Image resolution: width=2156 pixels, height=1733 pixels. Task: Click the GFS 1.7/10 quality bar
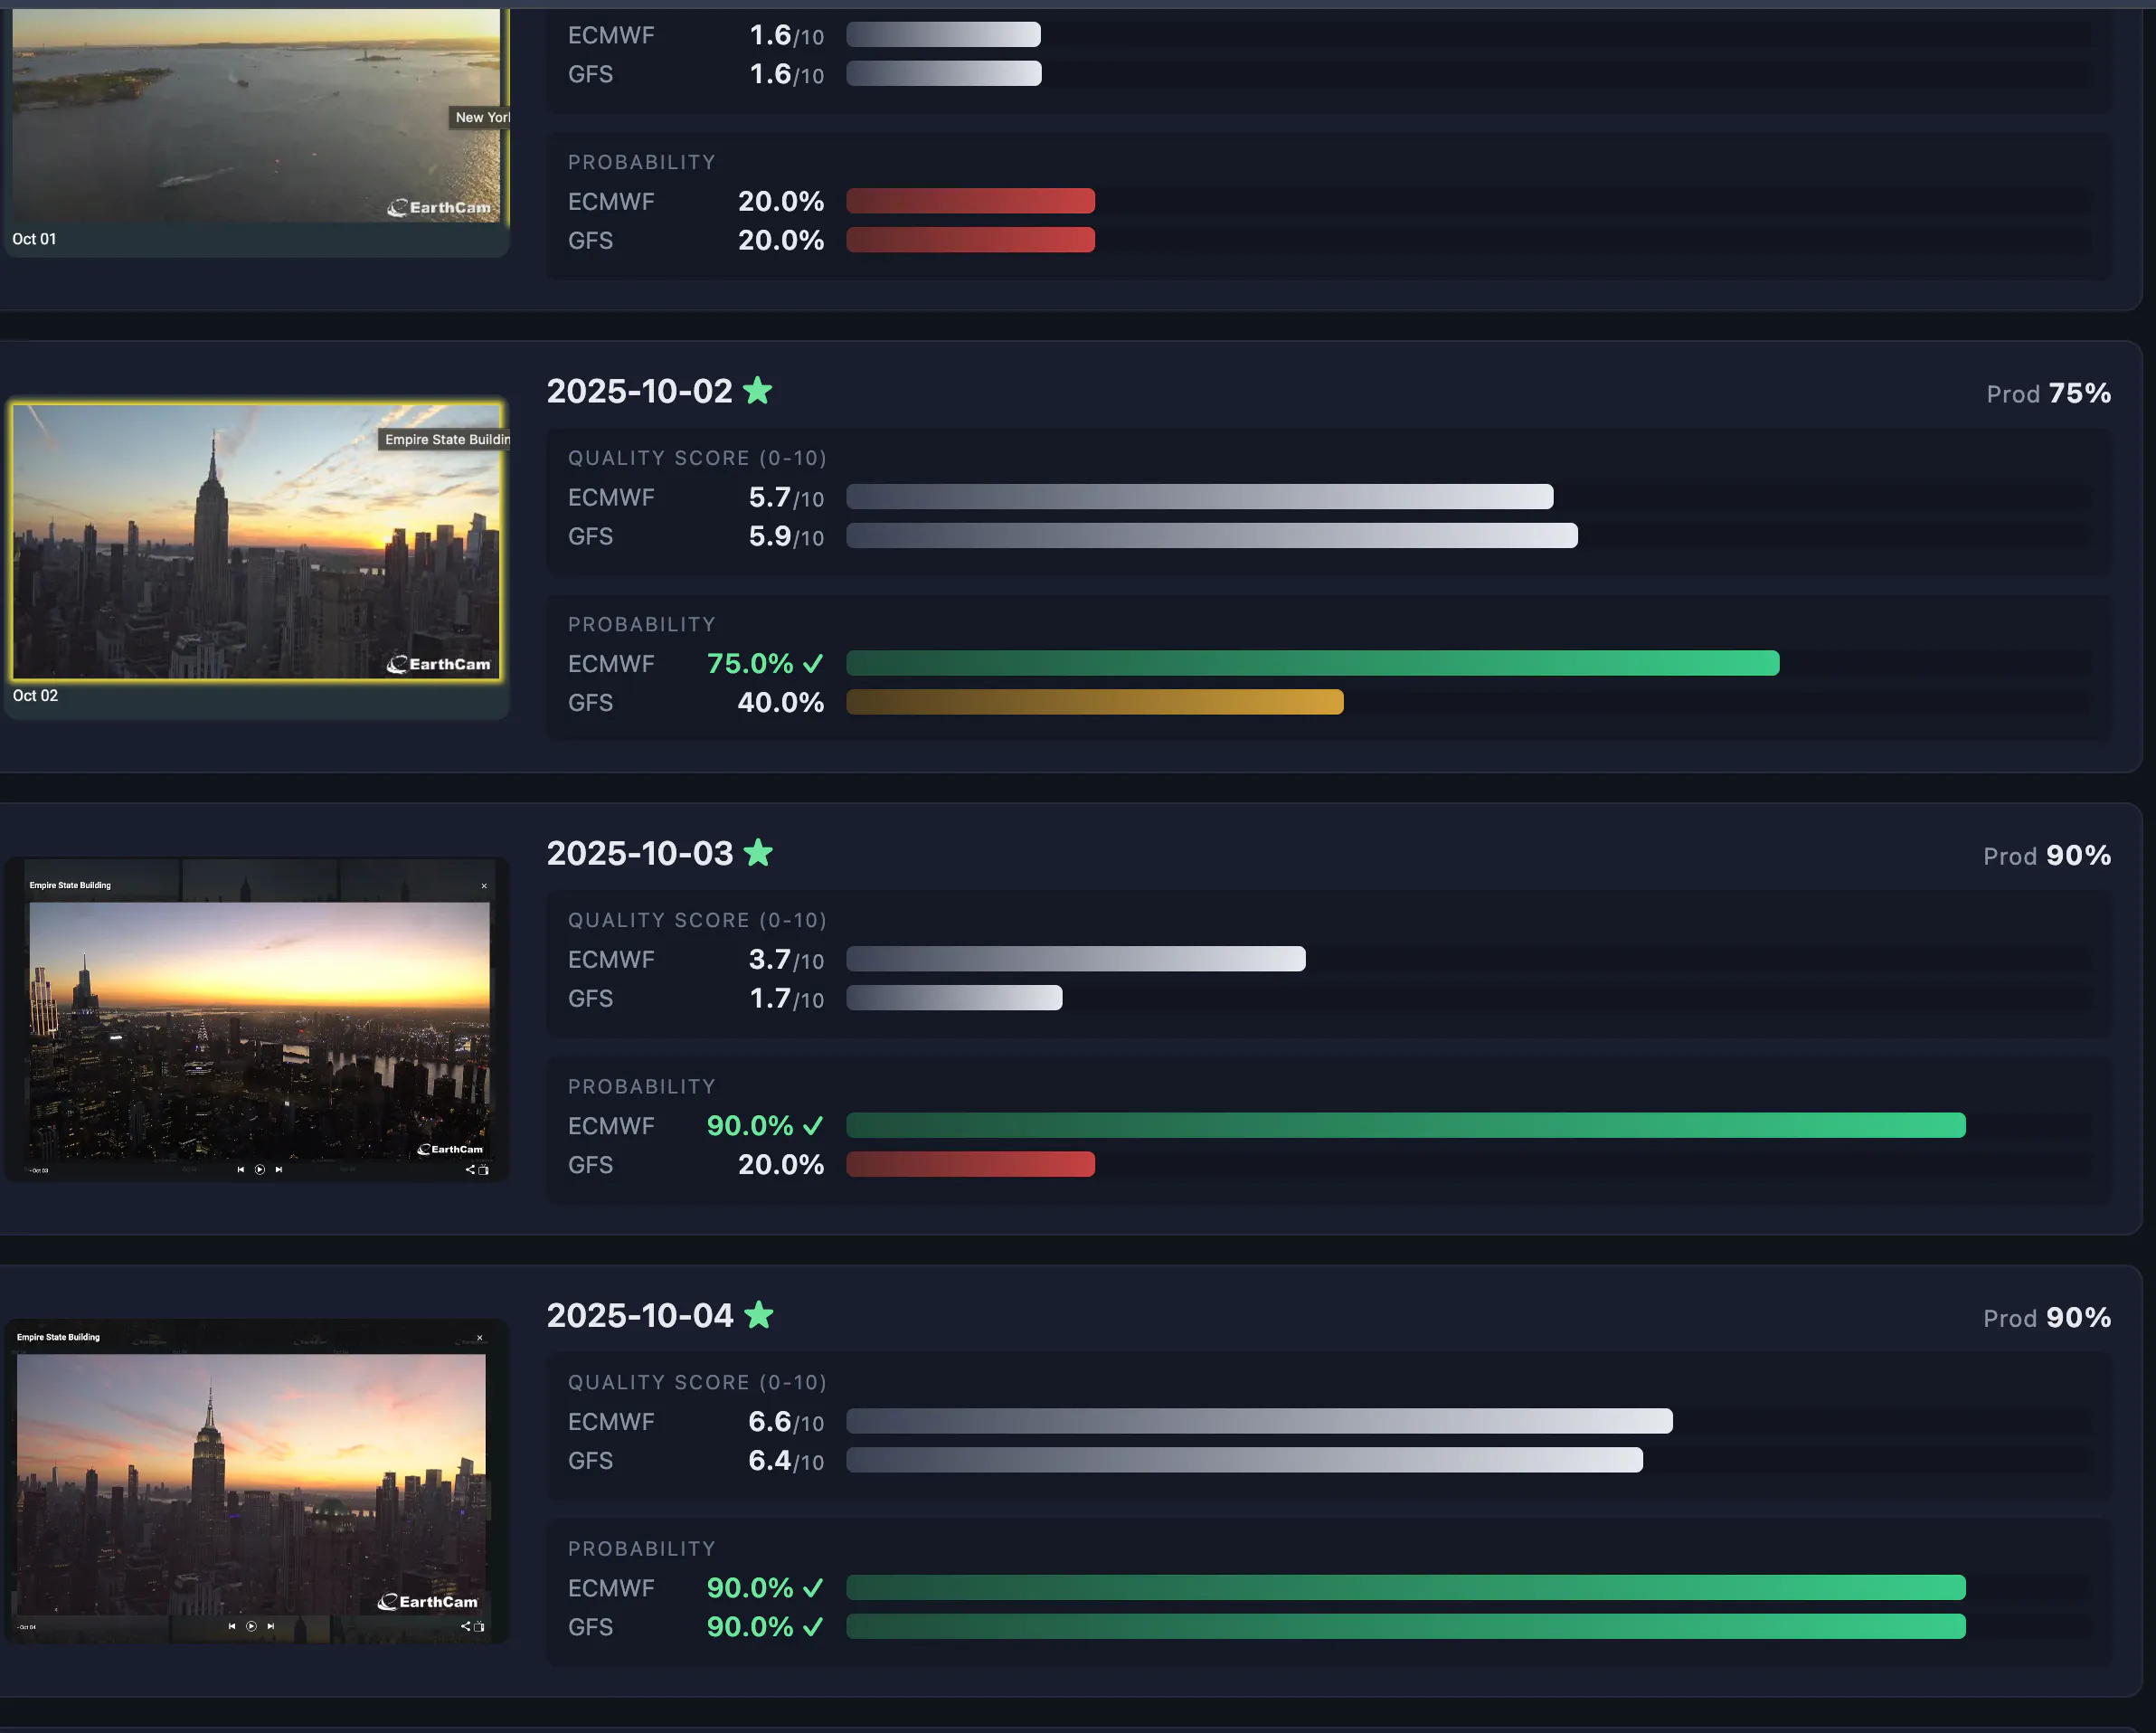coord(954,997)
